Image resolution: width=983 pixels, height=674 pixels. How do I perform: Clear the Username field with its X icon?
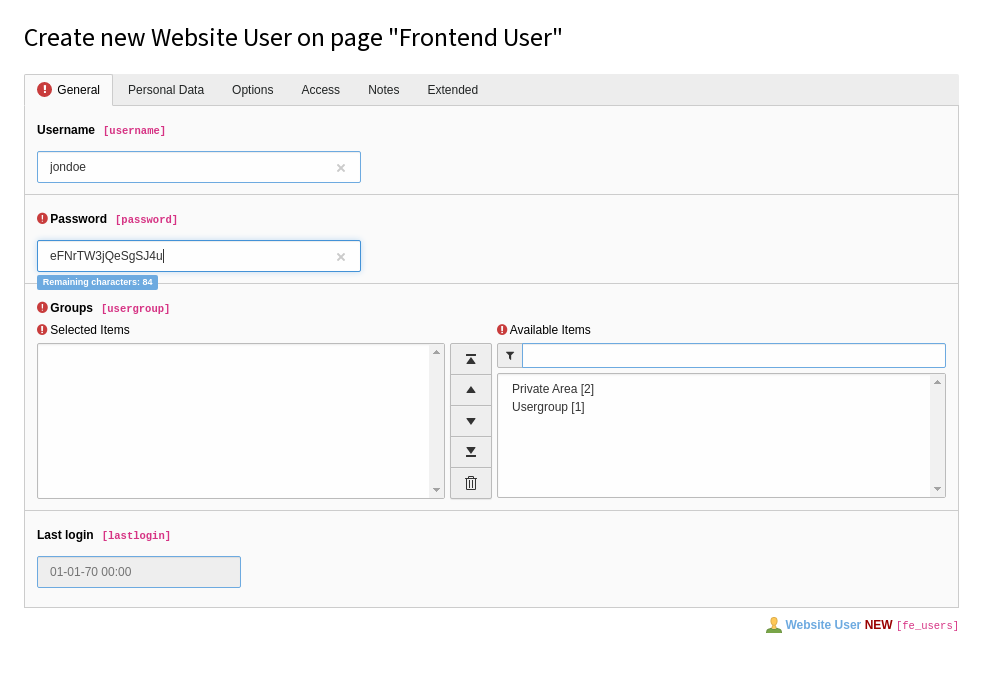point(341,168)
